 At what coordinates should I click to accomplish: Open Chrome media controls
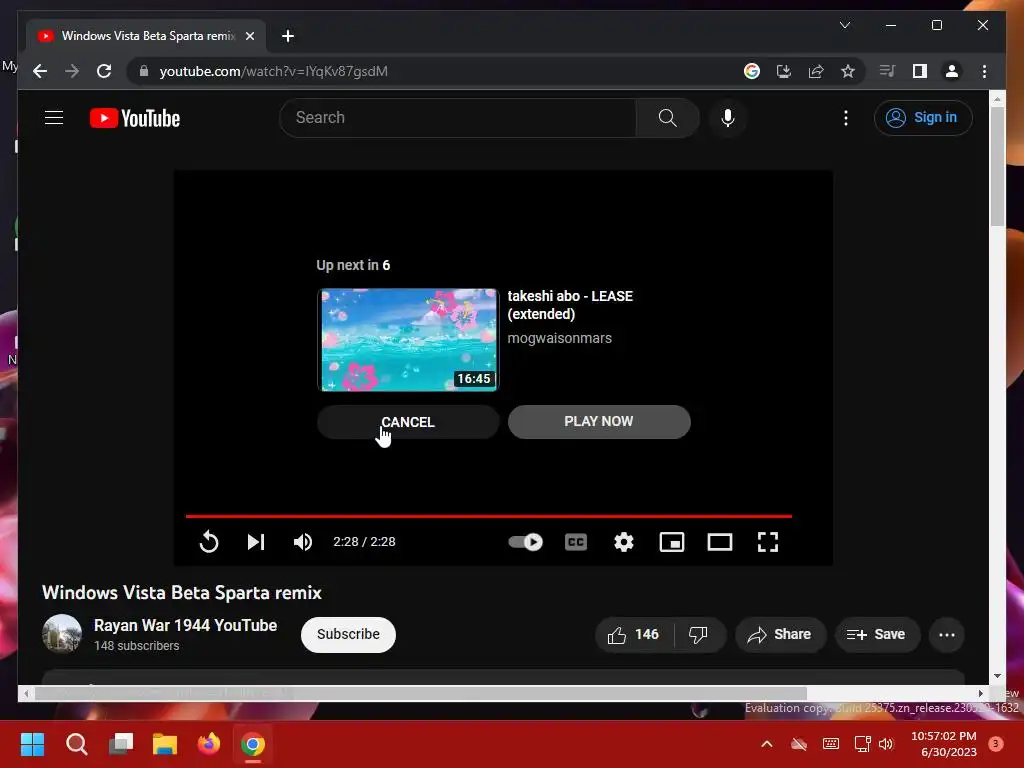[x=888, y=71]
